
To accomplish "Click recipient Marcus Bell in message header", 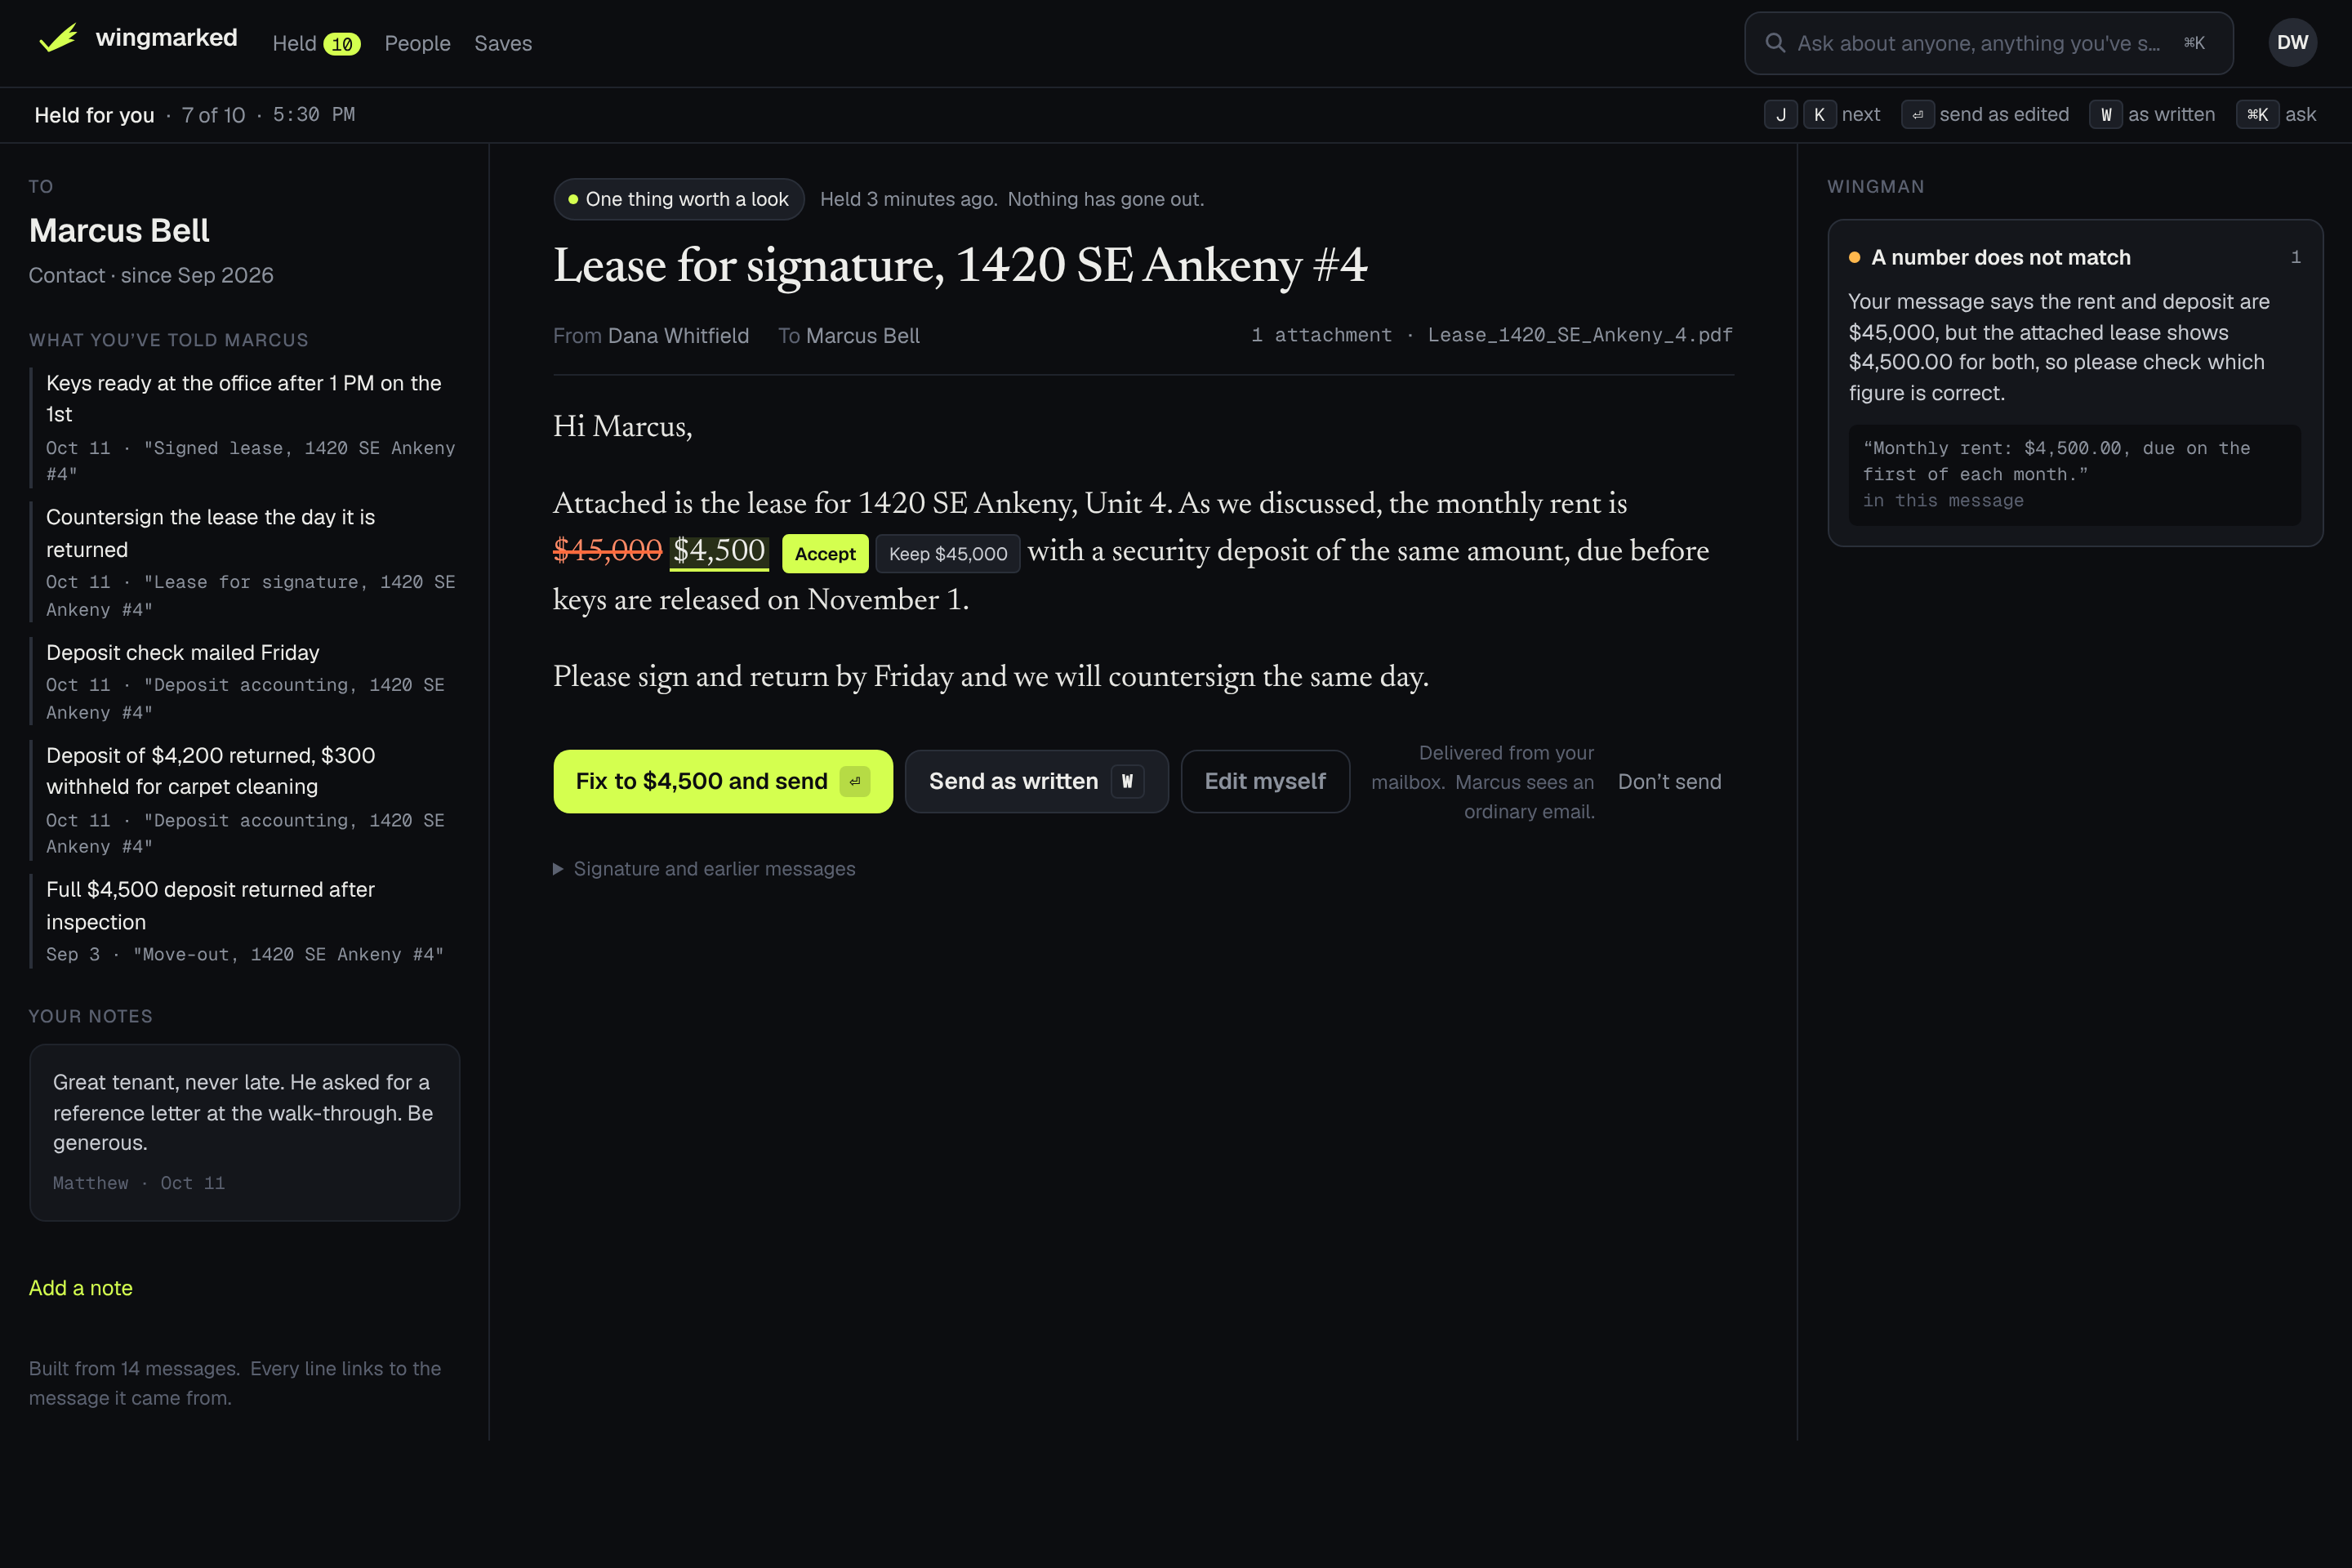I will click(x=862, y=336).
